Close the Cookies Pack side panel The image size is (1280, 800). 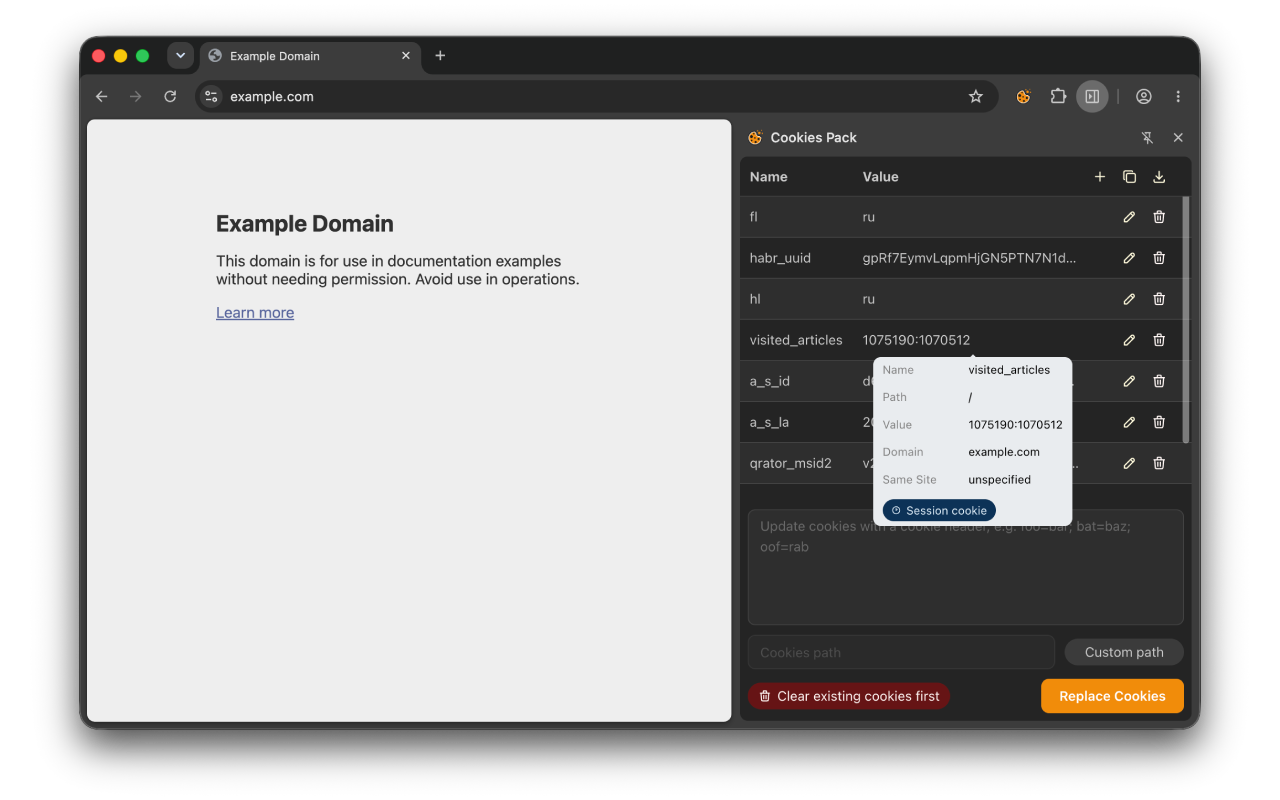[1178, 138]
